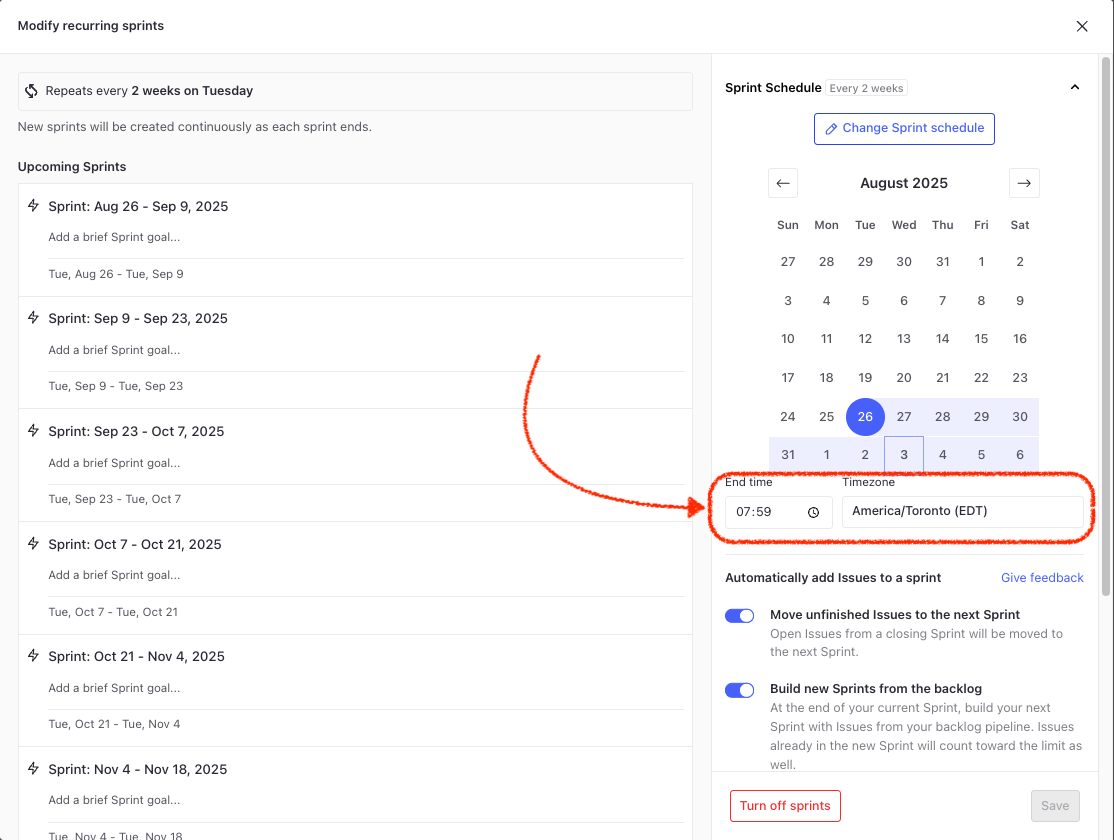Click the clock icon in End time field
The image size is (1114, 840).
pos(813,512)
